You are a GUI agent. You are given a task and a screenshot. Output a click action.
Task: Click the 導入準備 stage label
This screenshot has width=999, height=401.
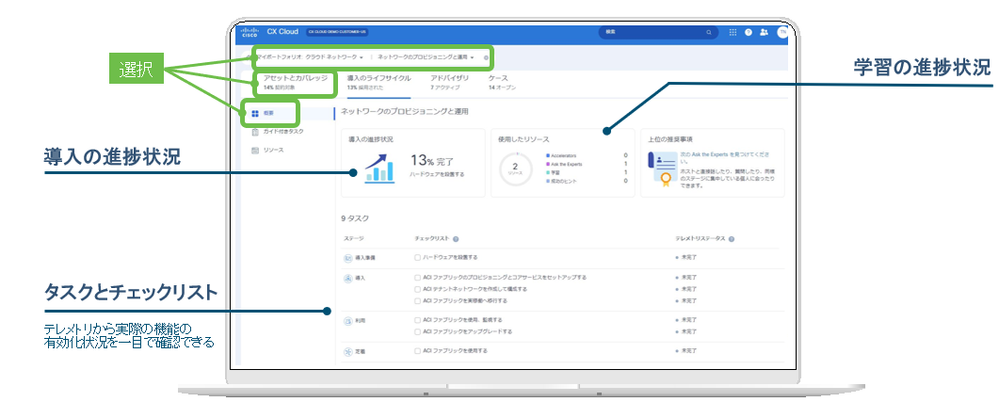(365, 258)
